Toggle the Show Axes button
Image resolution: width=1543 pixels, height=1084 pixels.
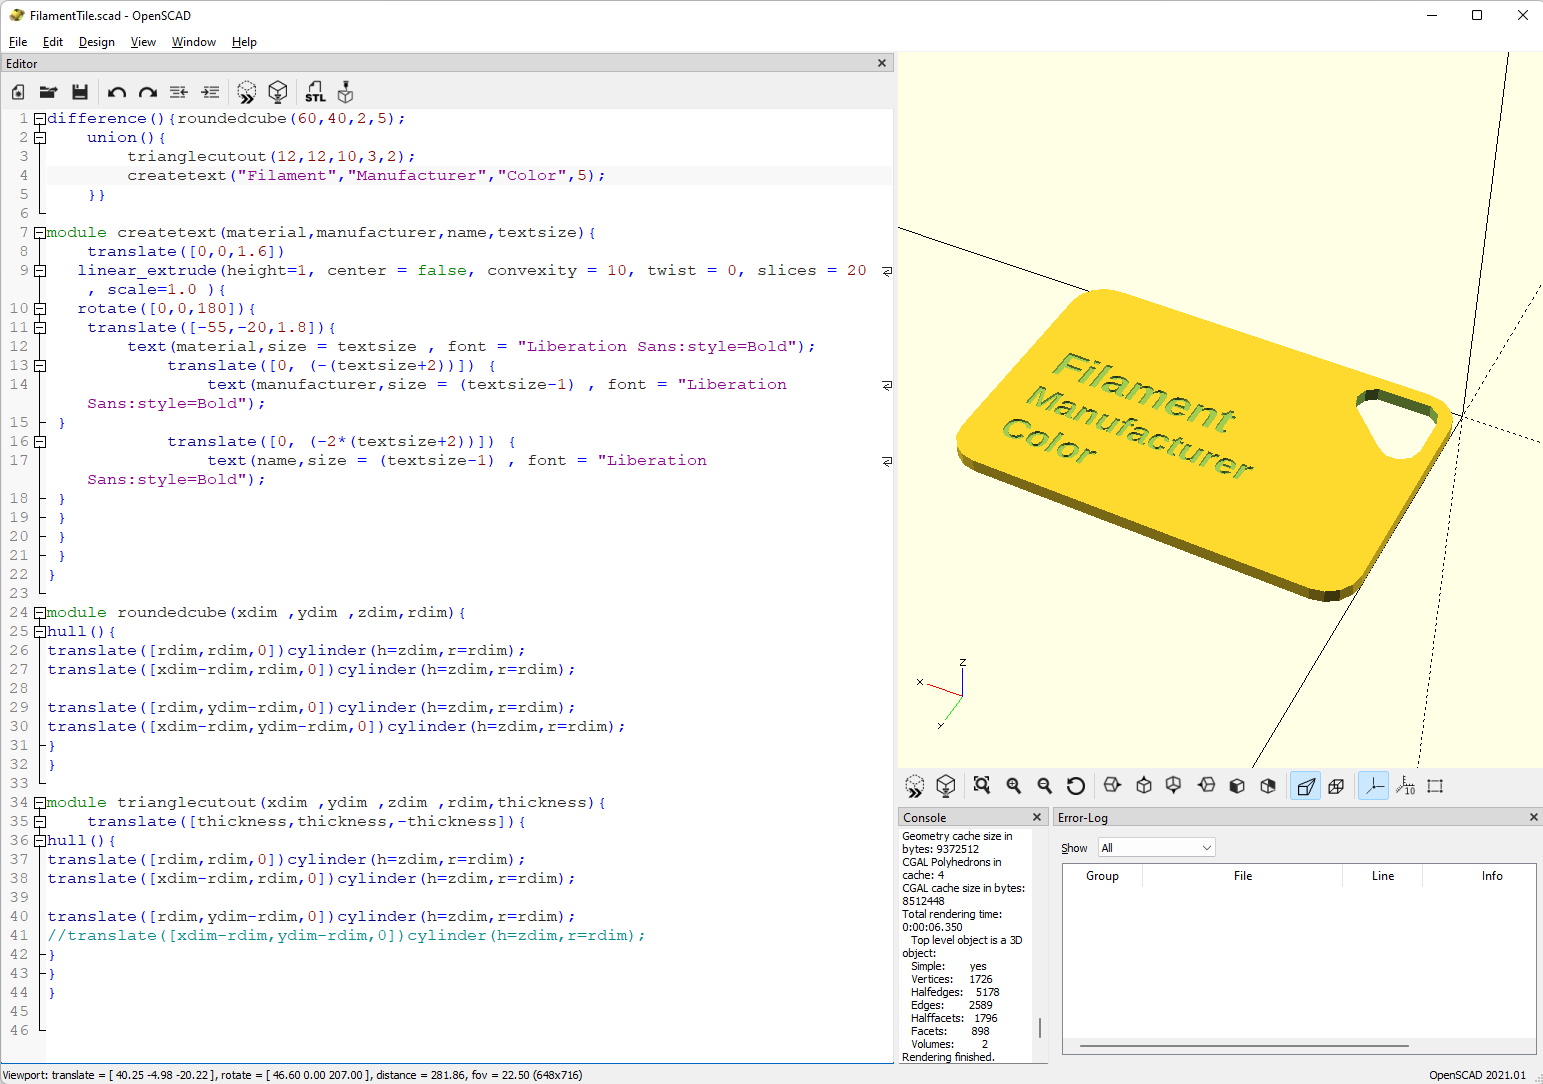(1375, 786)
